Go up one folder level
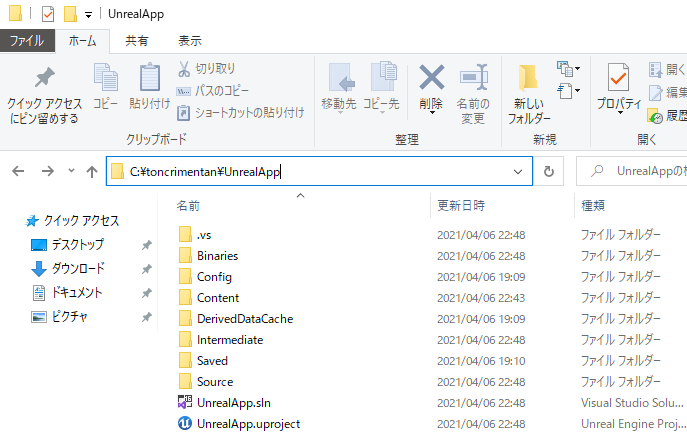The width and height of the screenshot is (687, 433). point(92,171)
